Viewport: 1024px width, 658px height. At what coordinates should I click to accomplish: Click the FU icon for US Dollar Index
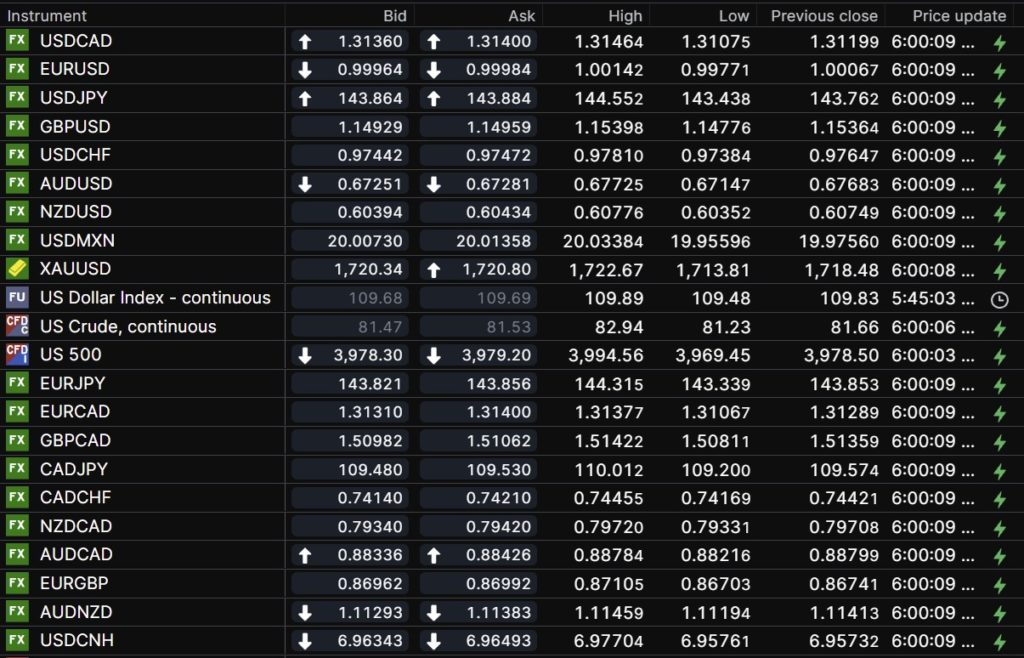click(17, 298)
